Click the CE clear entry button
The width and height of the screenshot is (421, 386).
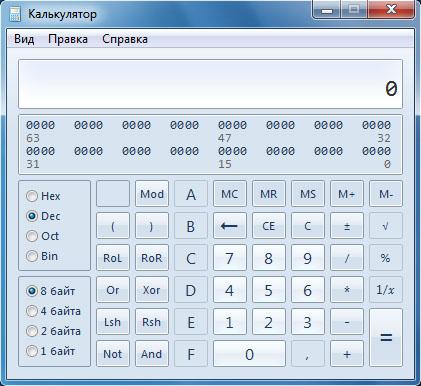coord(269,226)
